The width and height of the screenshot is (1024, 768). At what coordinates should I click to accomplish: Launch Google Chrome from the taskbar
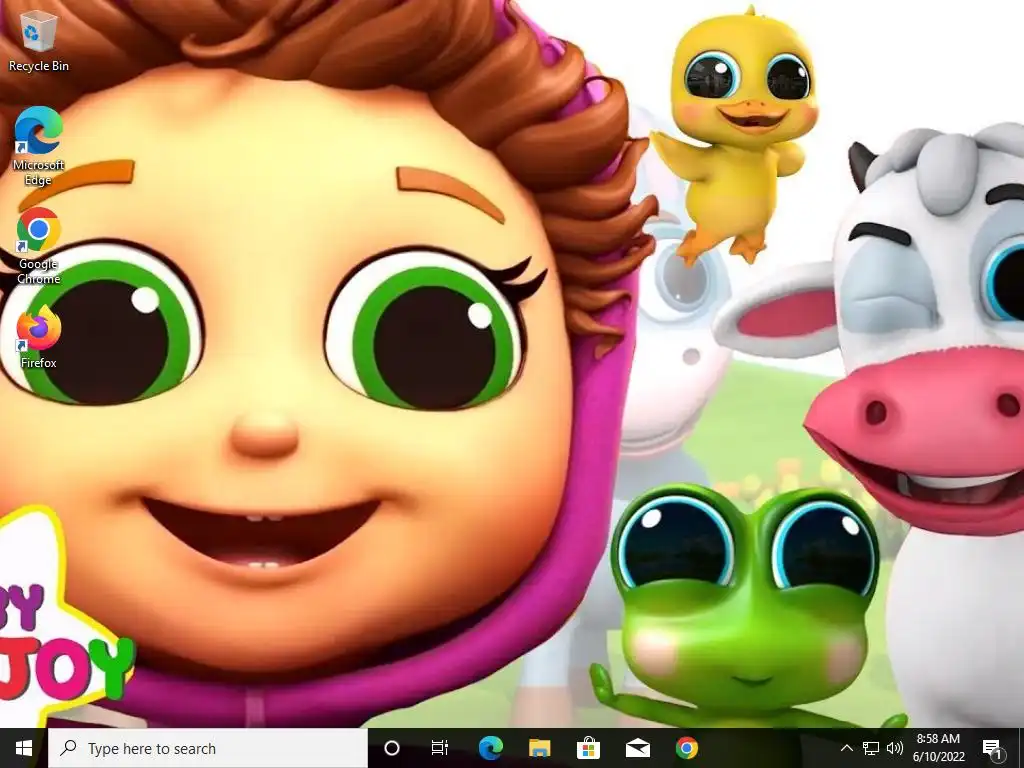click(686, 748)
